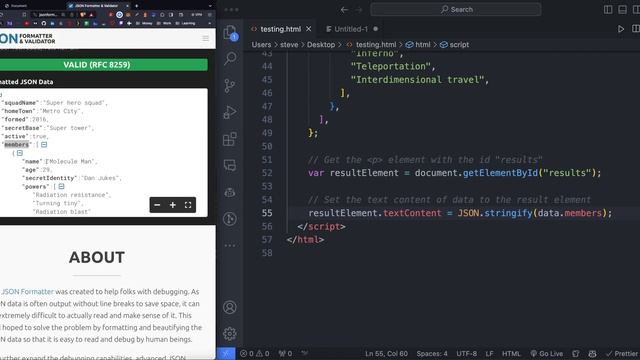640x360 pixels.
Task: Click the steve breadcrumb segment
Action: tap(289, 44)
